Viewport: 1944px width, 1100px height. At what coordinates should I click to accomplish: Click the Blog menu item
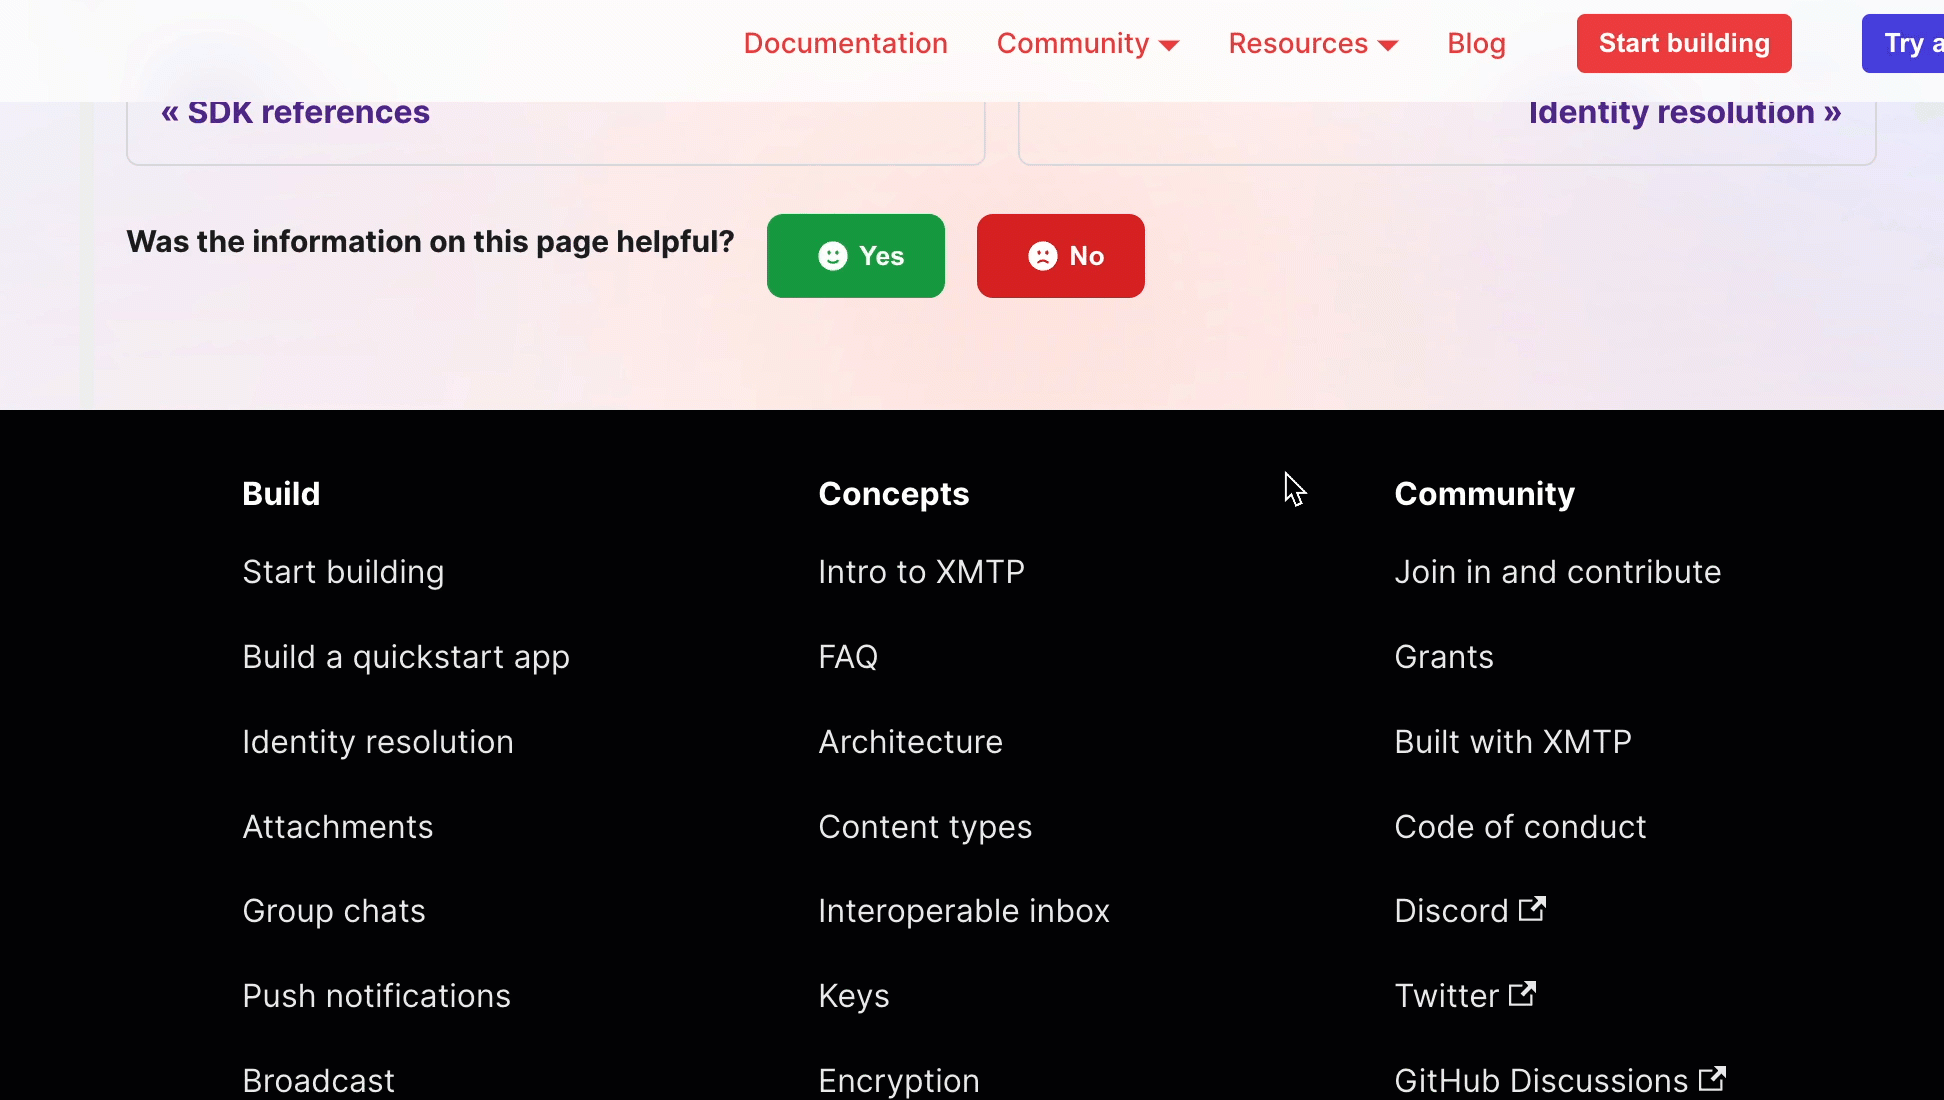(x=1478, y=44)
